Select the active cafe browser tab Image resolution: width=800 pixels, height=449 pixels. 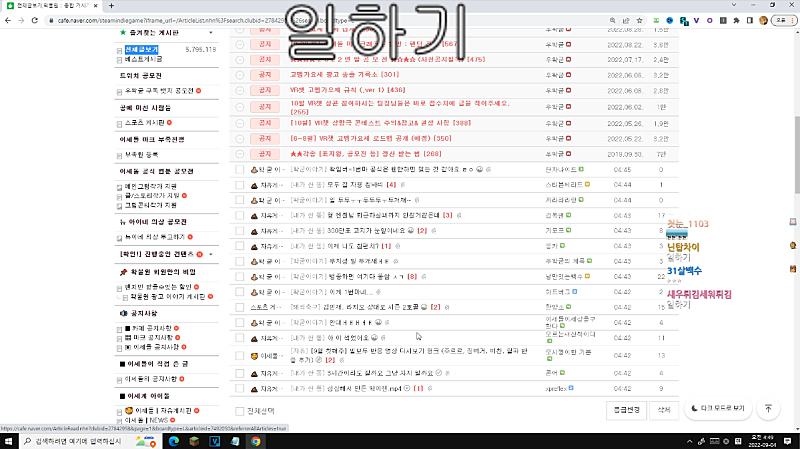(x=51, y=6)
